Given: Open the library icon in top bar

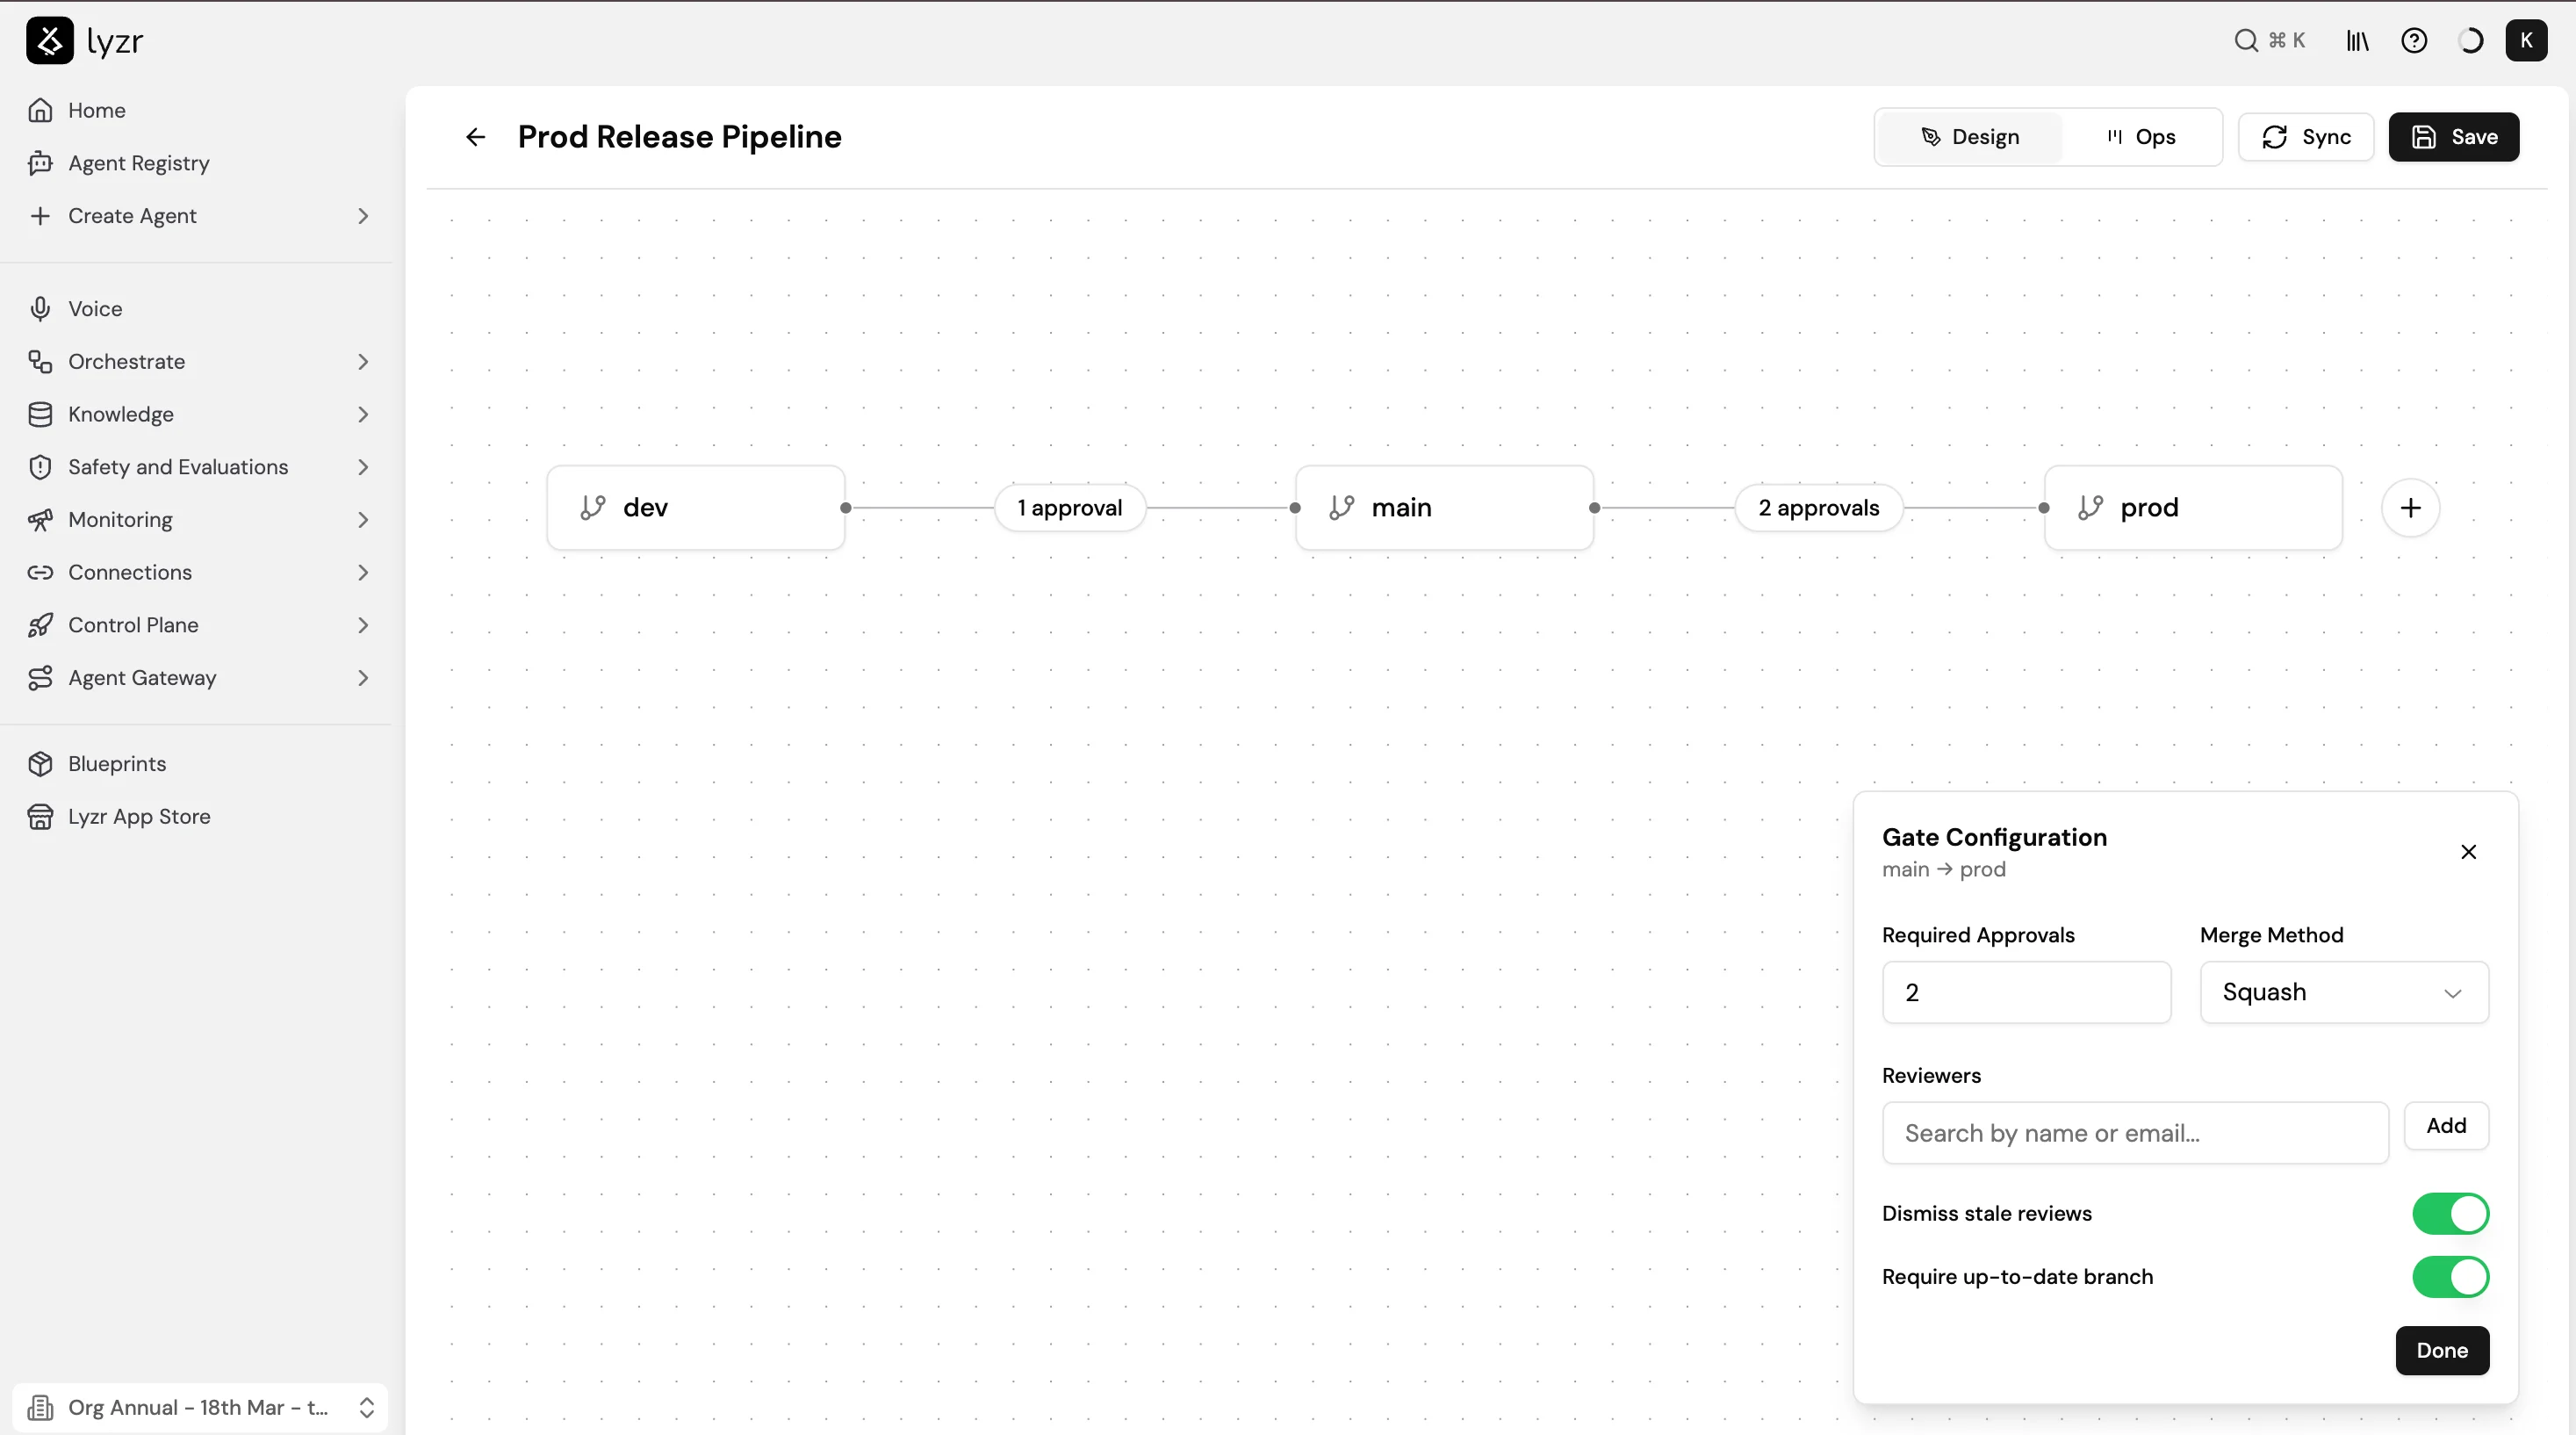Looking at the screenshot, I should (x=2357, y=41).
